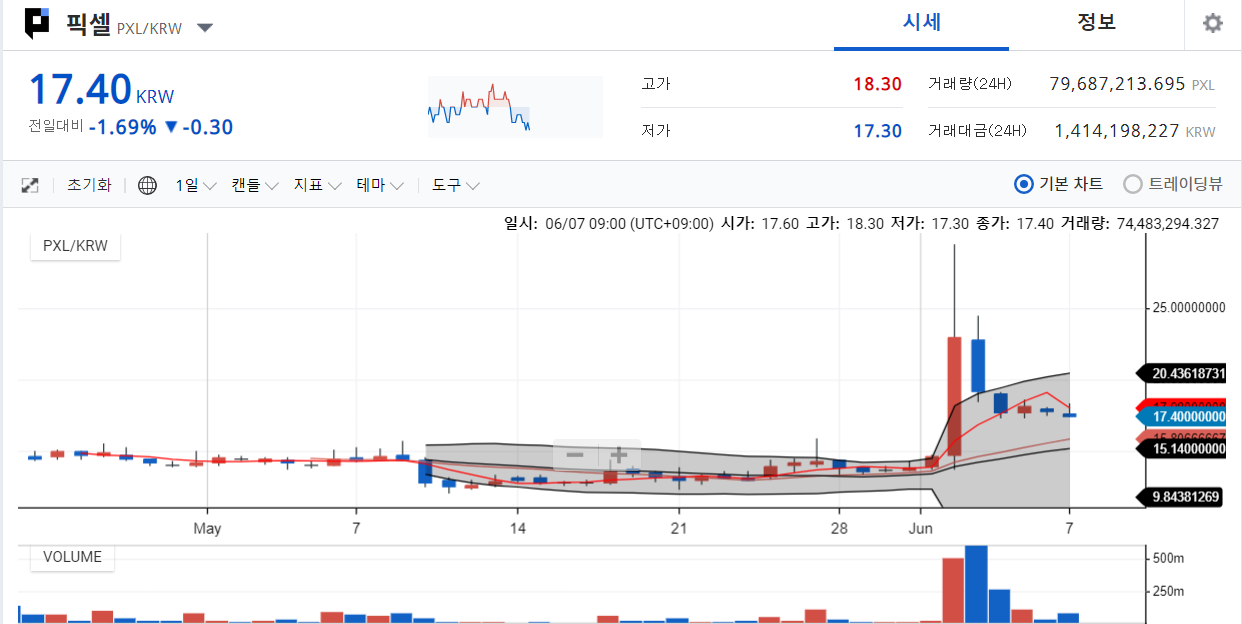Expand chart to fullscreen icon

pyautogui.click(x=30, y=185)
